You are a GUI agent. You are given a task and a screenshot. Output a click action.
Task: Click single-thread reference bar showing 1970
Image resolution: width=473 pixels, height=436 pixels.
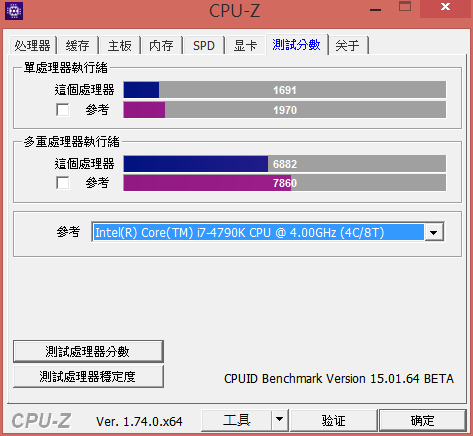point(284,110)
